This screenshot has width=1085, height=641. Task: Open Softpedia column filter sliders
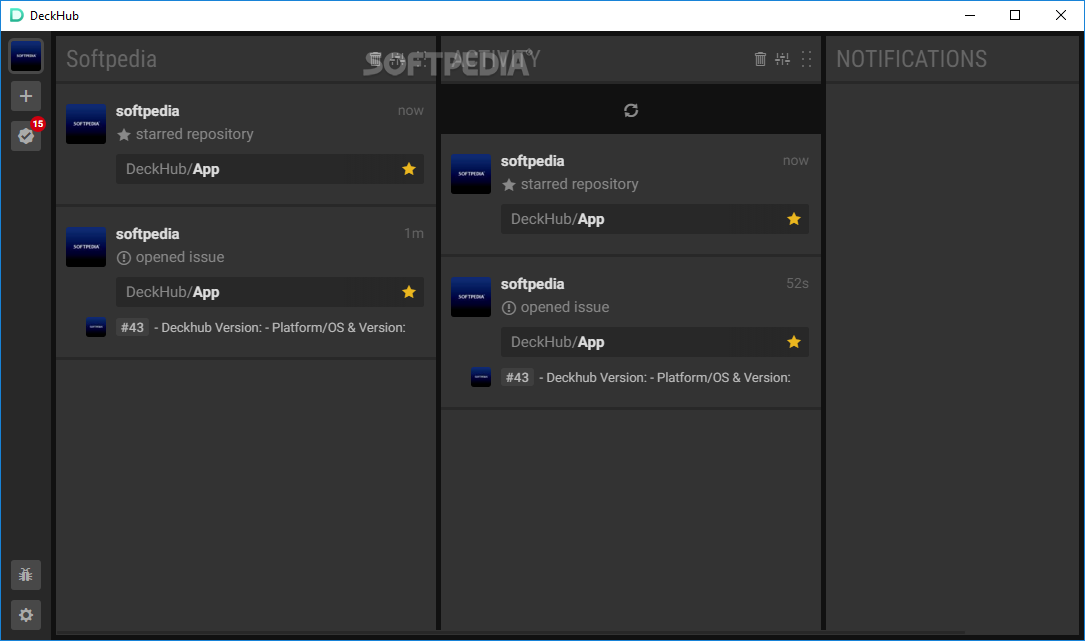click(397, 59)
